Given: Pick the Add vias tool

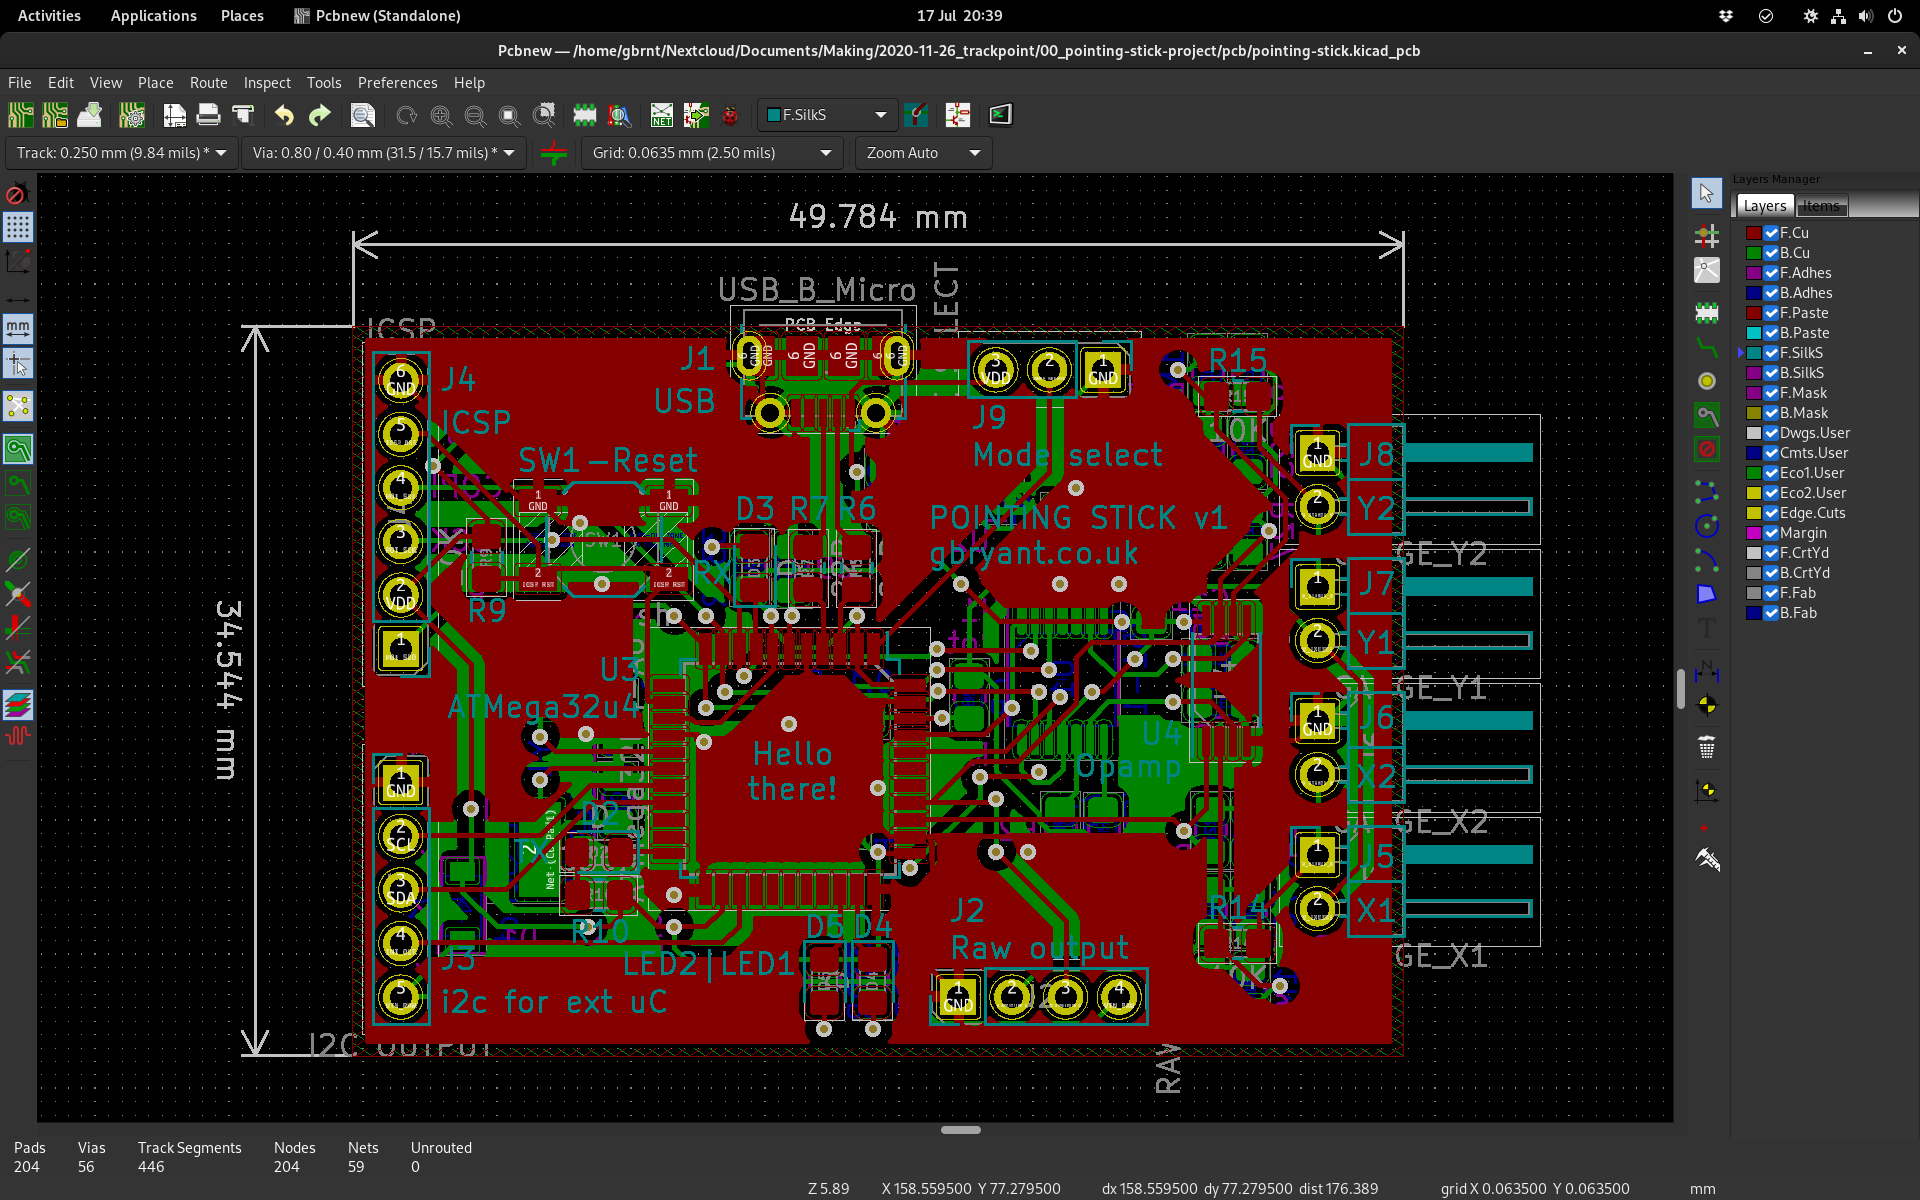Looking at the screenshot, I should click(x=1707, y=381).
